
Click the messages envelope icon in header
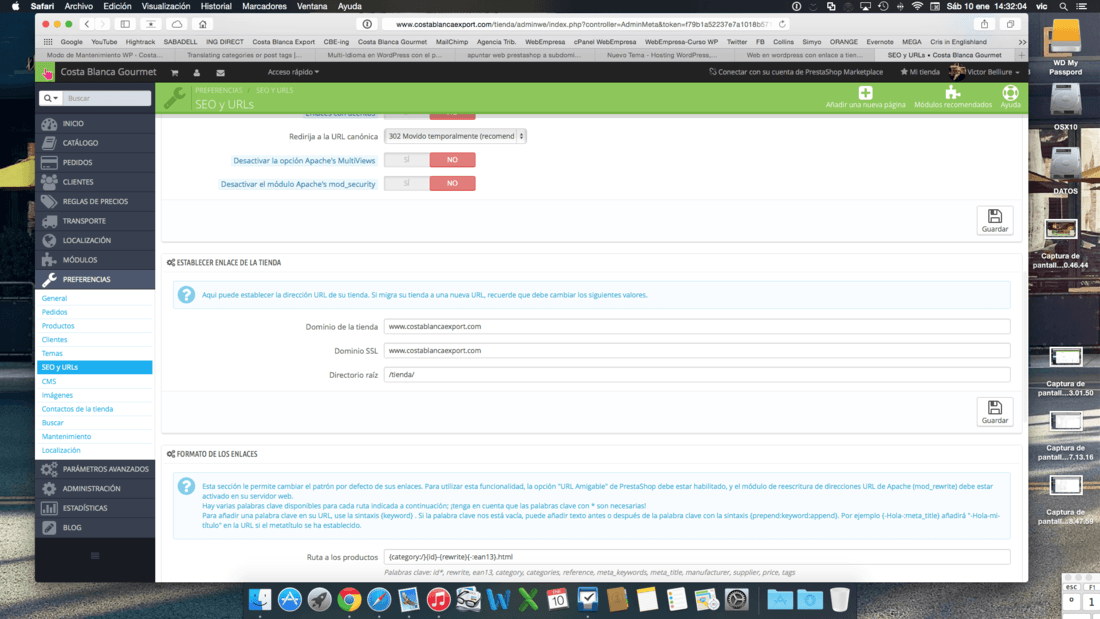(220, 72)
